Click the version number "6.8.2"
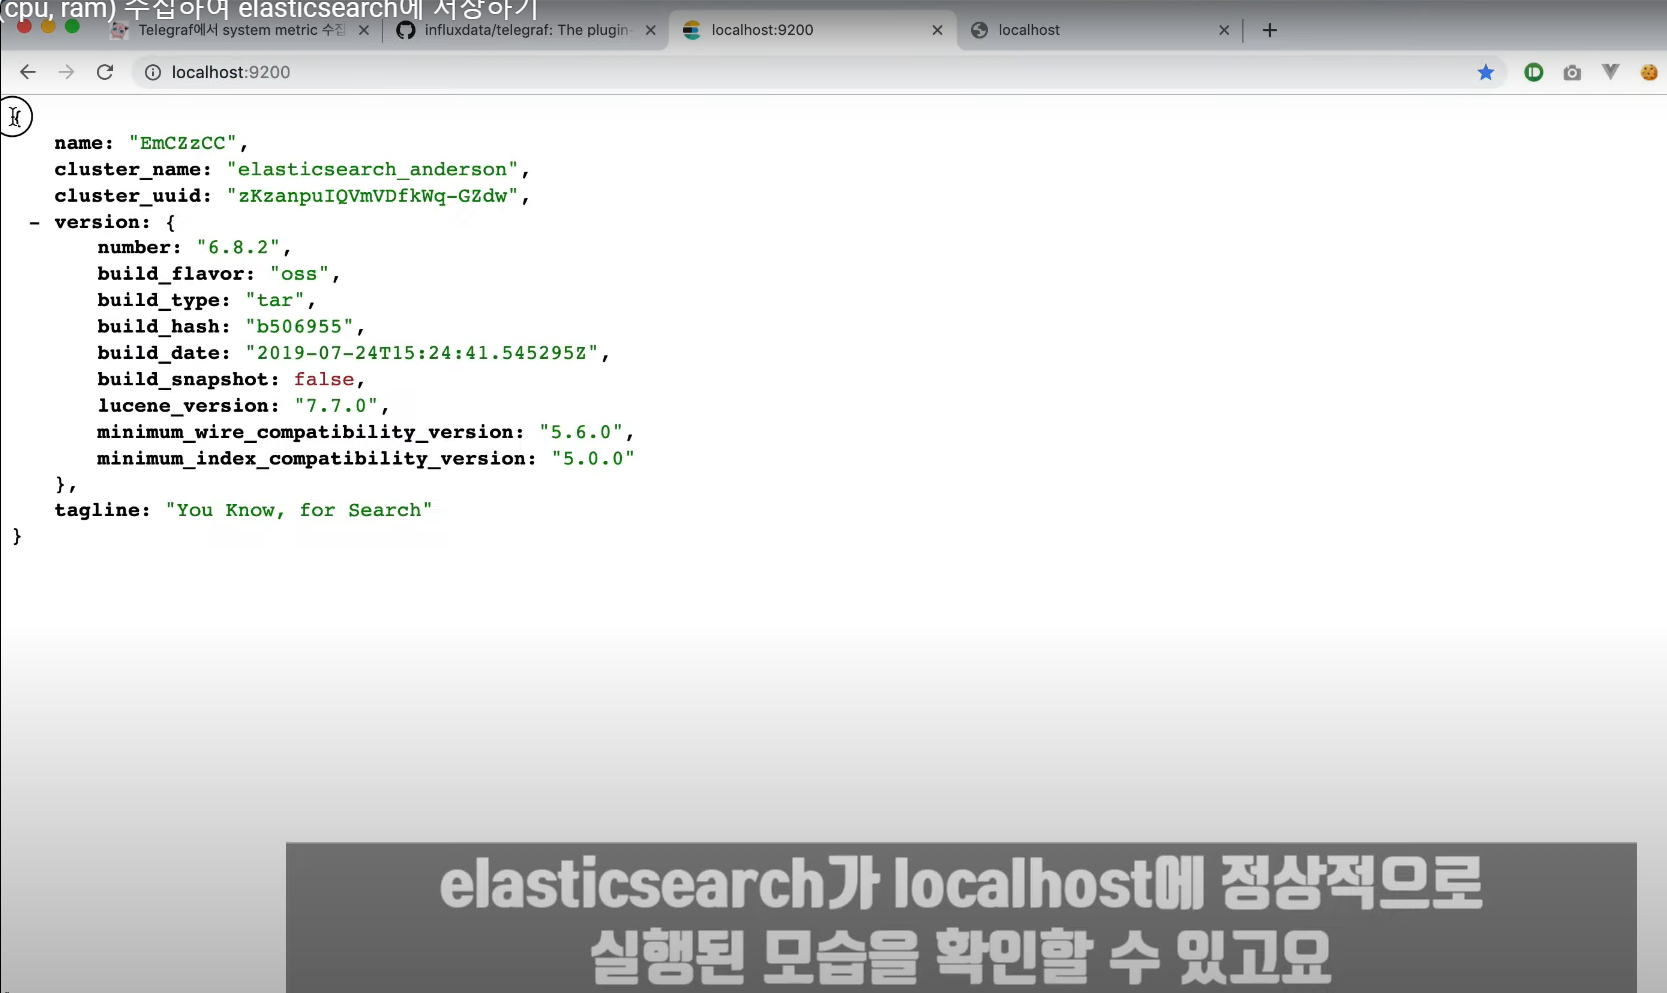The image size is (1667, 993). click(238, 247)
